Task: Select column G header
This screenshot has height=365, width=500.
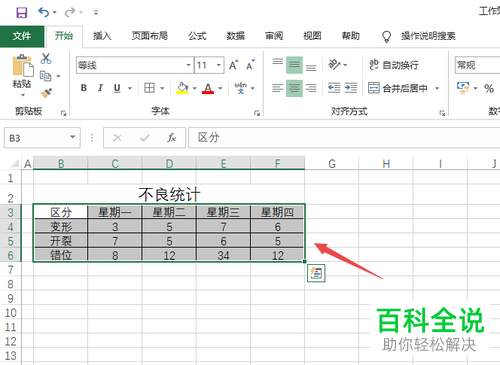Action: 332,164
